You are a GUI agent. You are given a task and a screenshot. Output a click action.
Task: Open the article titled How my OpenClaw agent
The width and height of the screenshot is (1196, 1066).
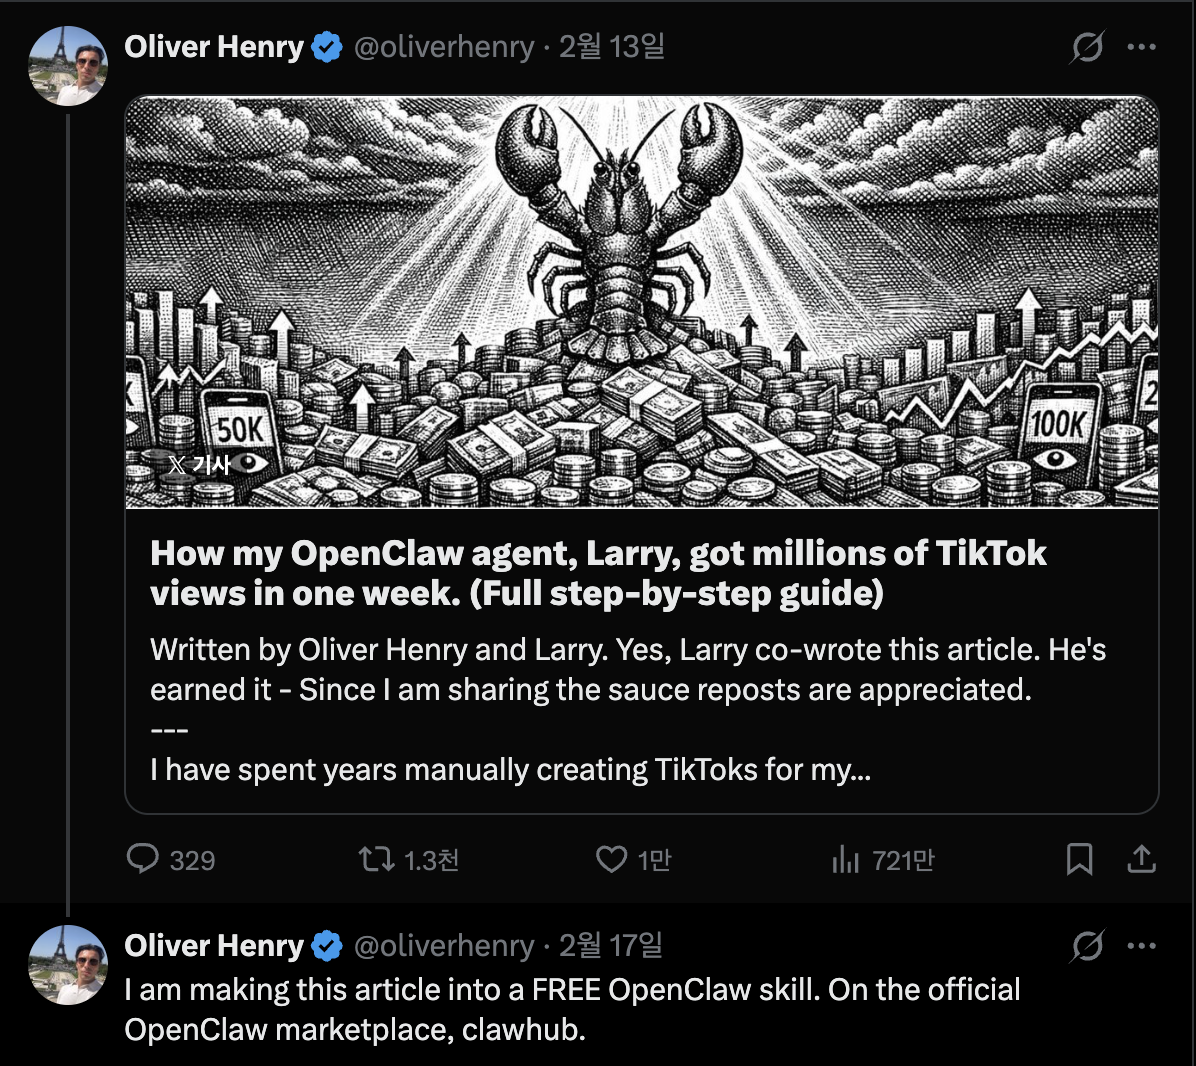click(598, 573)
